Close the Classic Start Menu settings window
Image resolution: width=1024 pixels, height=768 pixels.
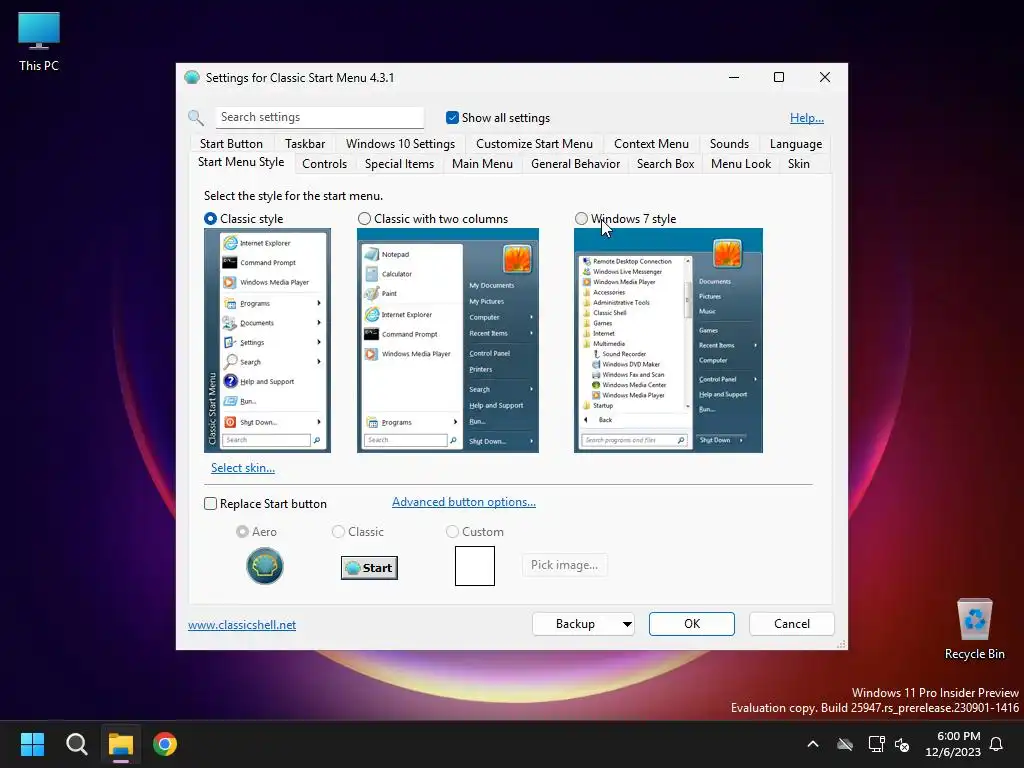tap(825, 77)
